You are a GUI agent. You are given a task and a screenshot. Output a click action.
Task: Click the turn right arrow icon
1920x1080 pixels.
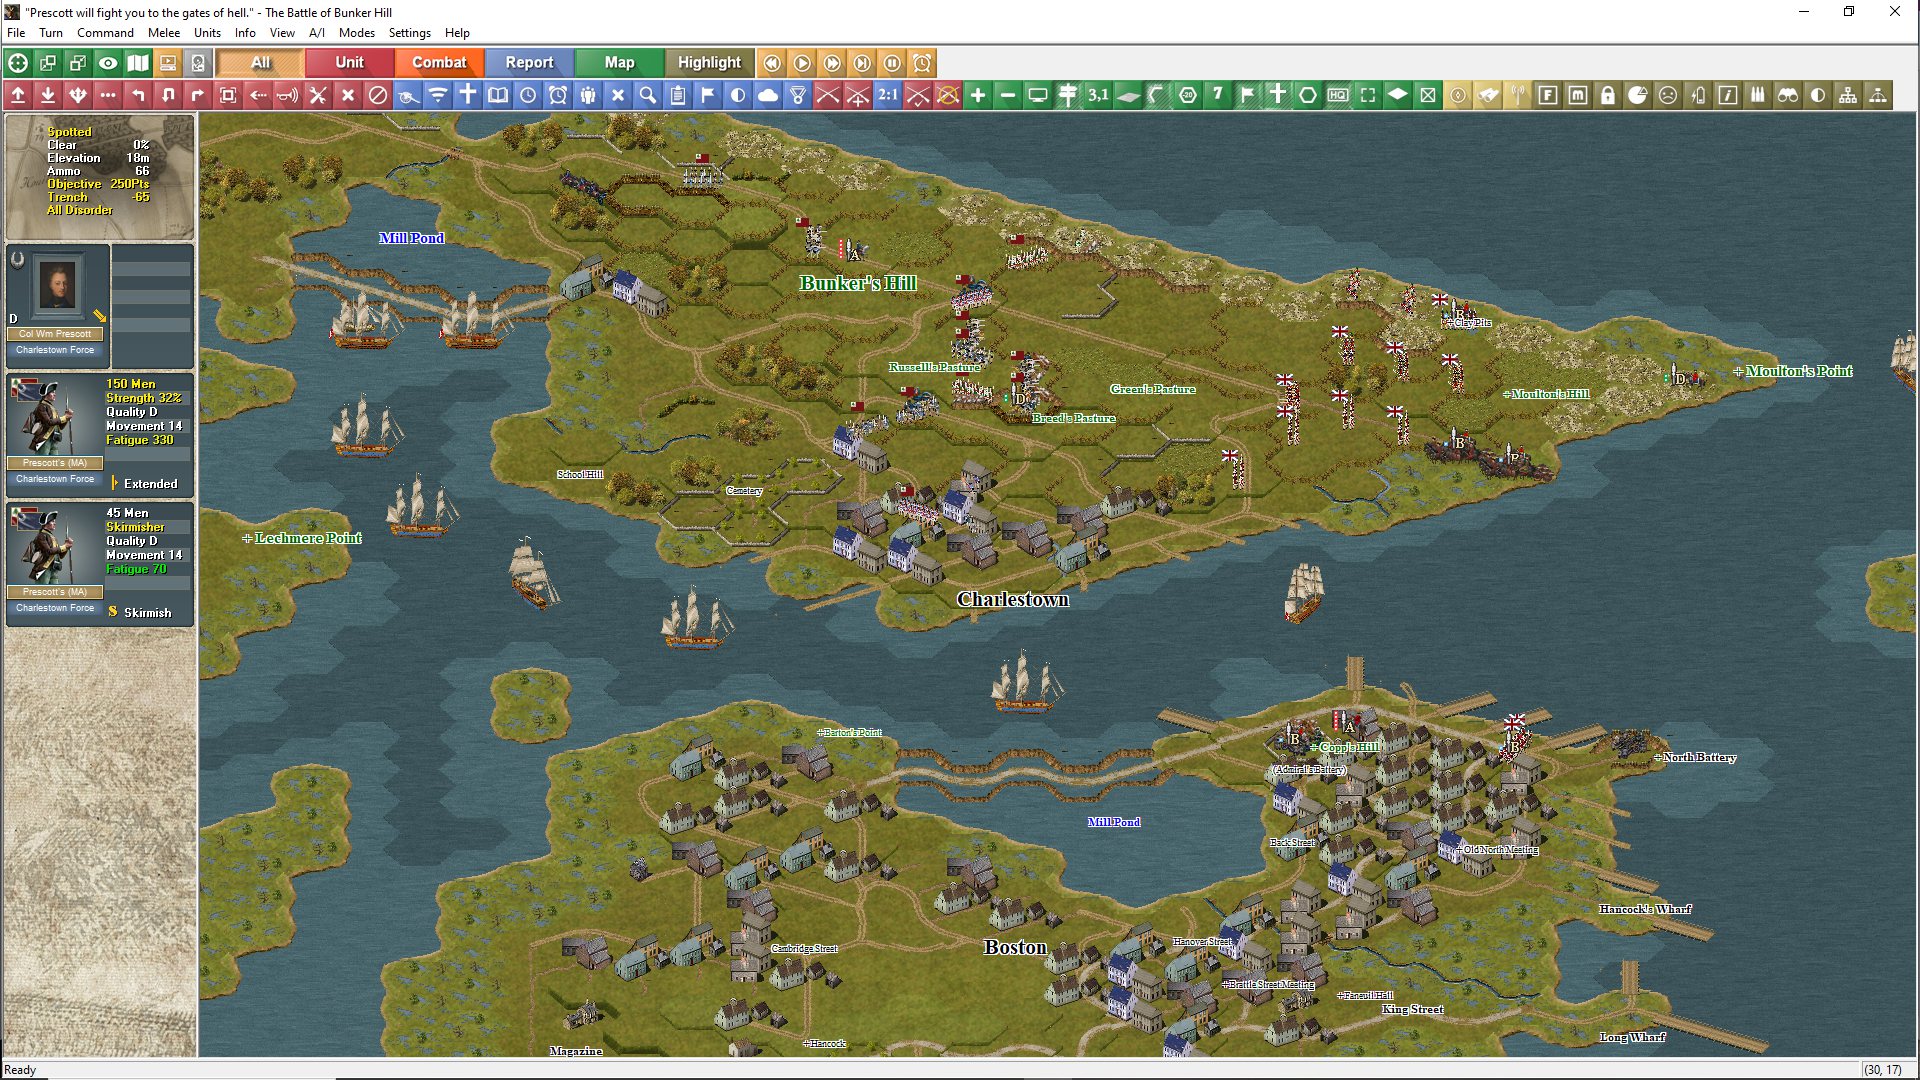point(198,95)
